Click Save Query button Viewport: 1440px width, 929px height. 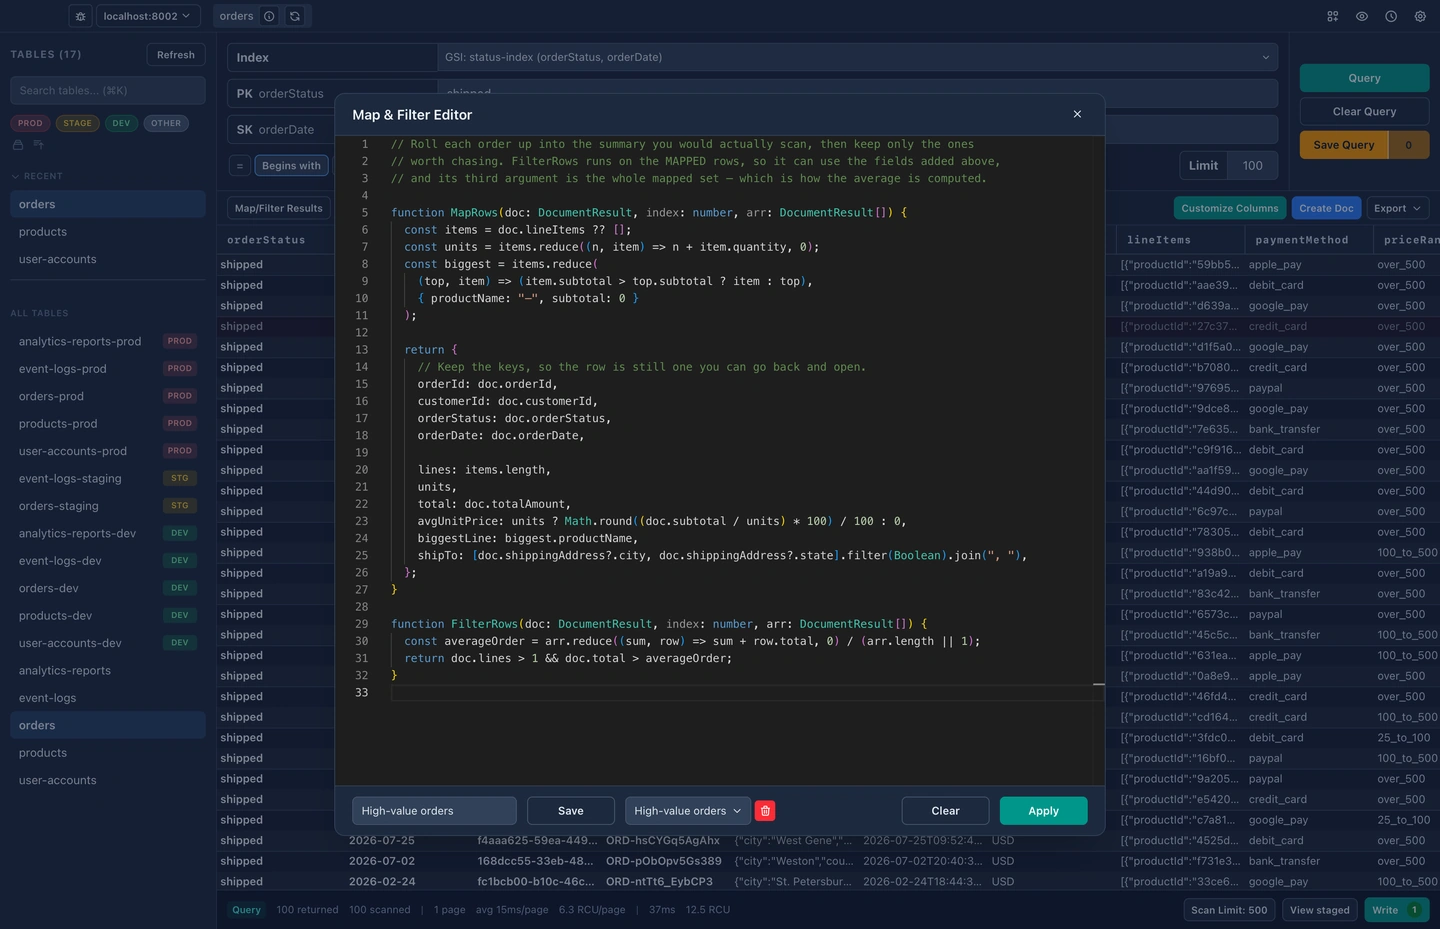(x=1344, y=145)
